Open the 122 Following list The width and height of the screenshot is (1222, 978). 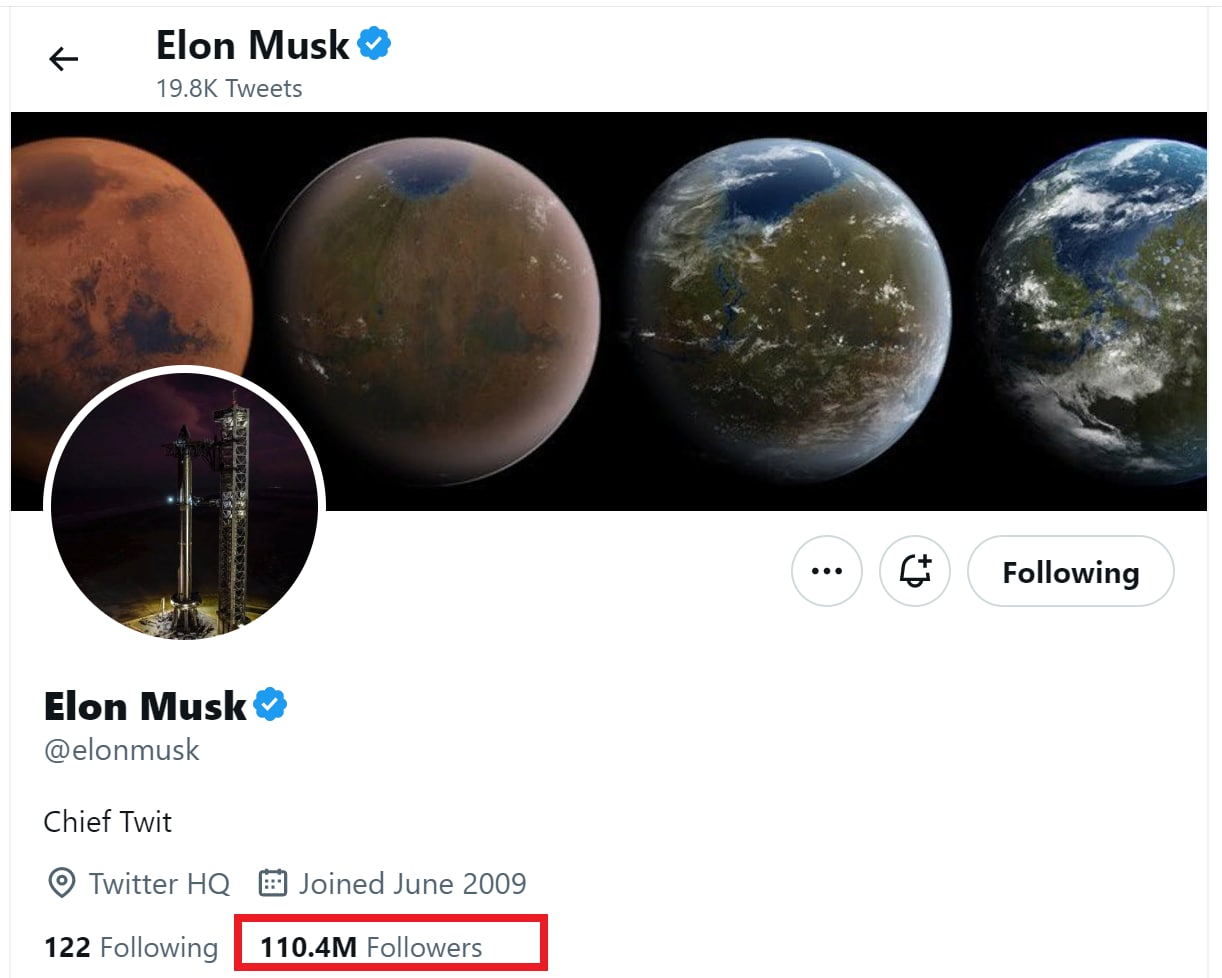coord(131,947)
